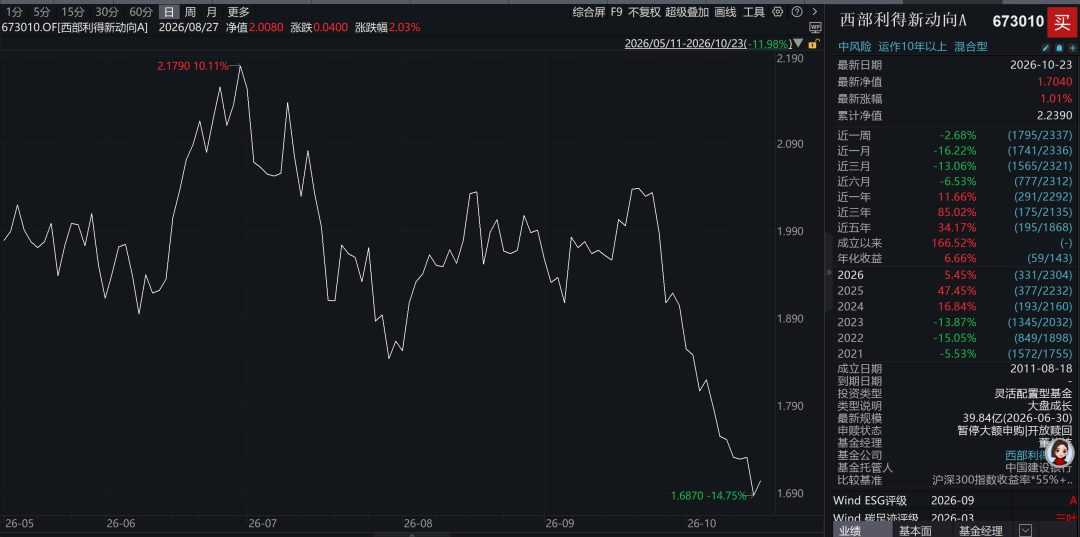Click the bell alert icon
This screenshot has width=1080, height=537.
click(x=1059, y=48)
